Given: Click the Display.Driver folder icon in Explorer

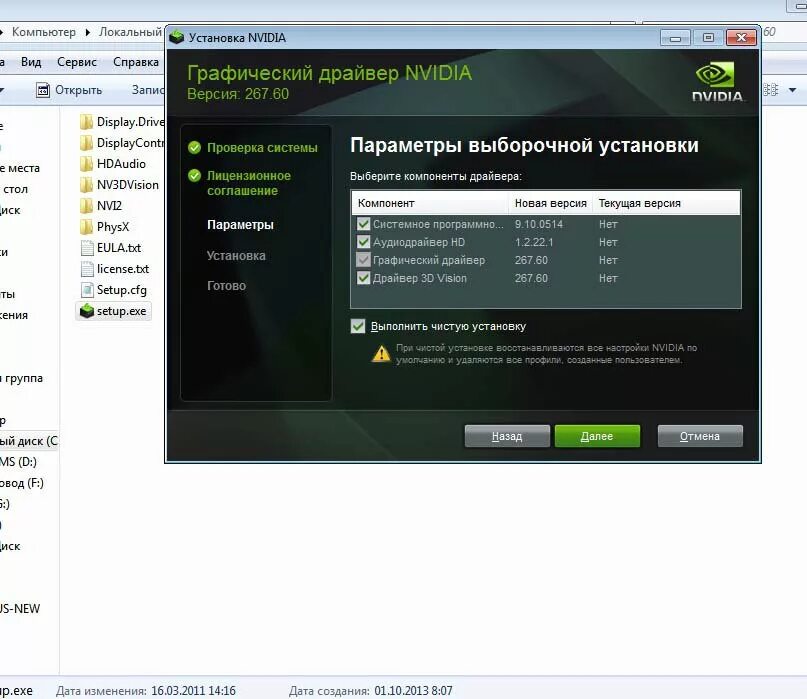Looking at the screenshot, I should (86, 122).
